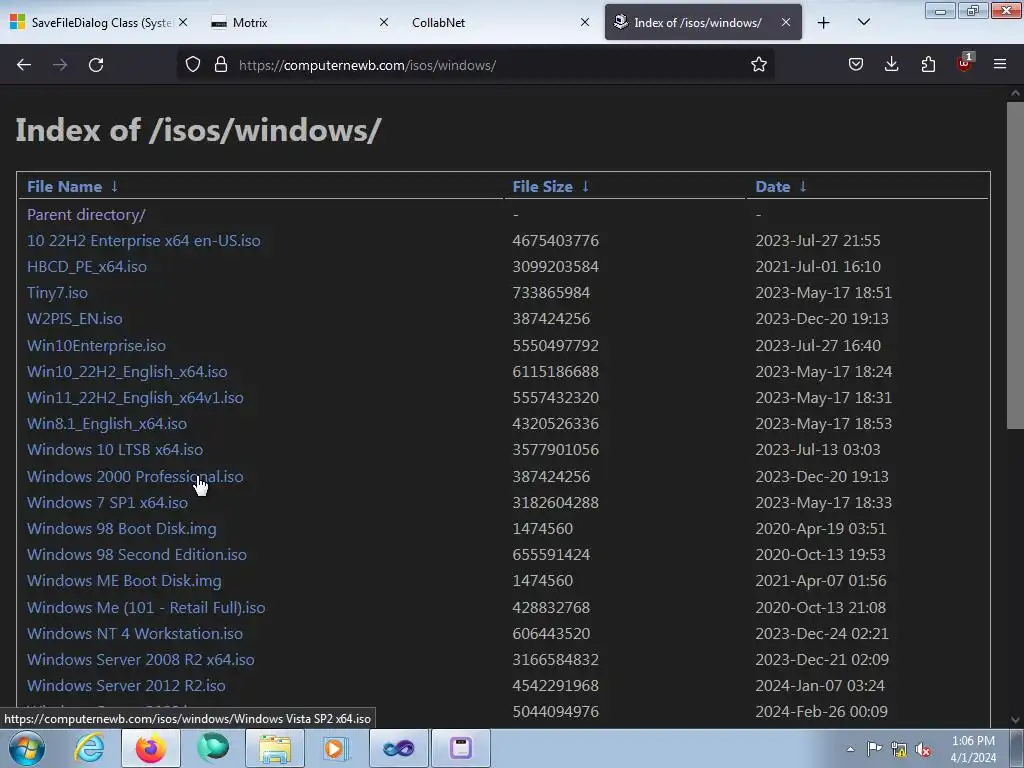Download Windows Server 2008 R2 x64.iso
Image resolution: width=1024 pixels, height=768 pixels.
tap(140, 660)
